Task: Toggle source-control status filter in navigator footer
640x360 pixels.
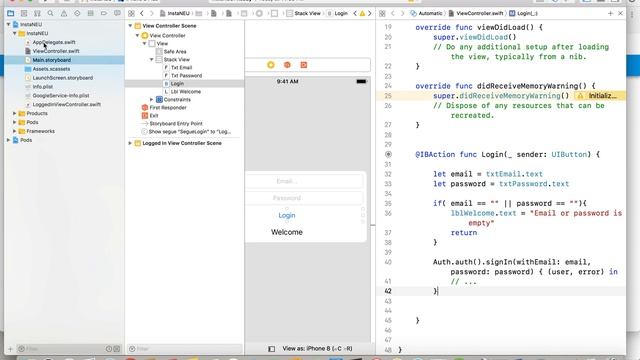Action: coord(117,349)
